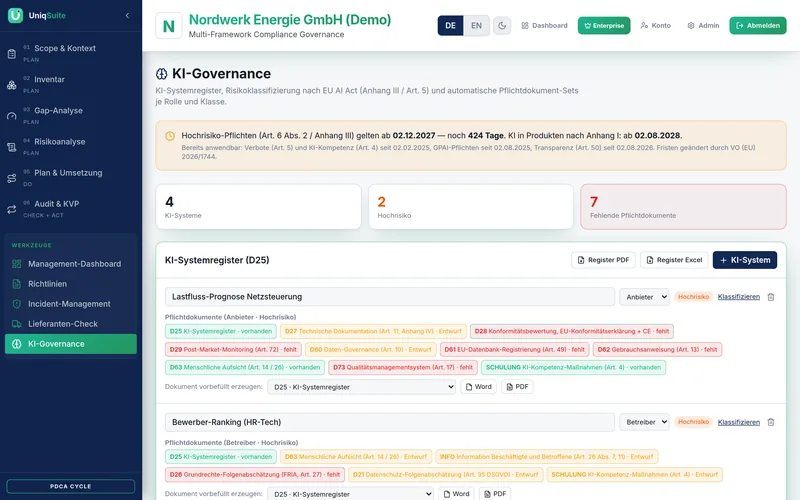The height and width of the screenshot is (500, 800).
Task: Click the Enterprise badge button
Action: (x=604, y=26)
